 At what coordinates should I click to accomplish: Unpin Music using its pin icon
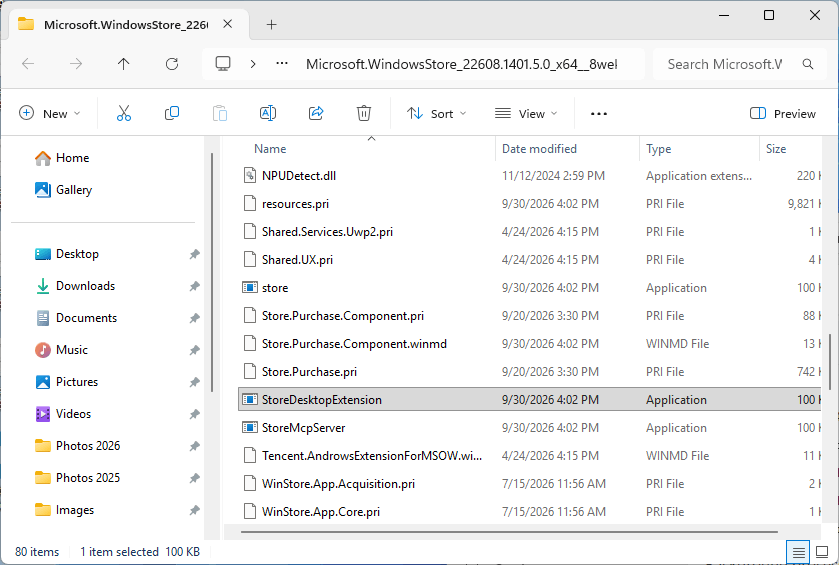click(194, 350)
